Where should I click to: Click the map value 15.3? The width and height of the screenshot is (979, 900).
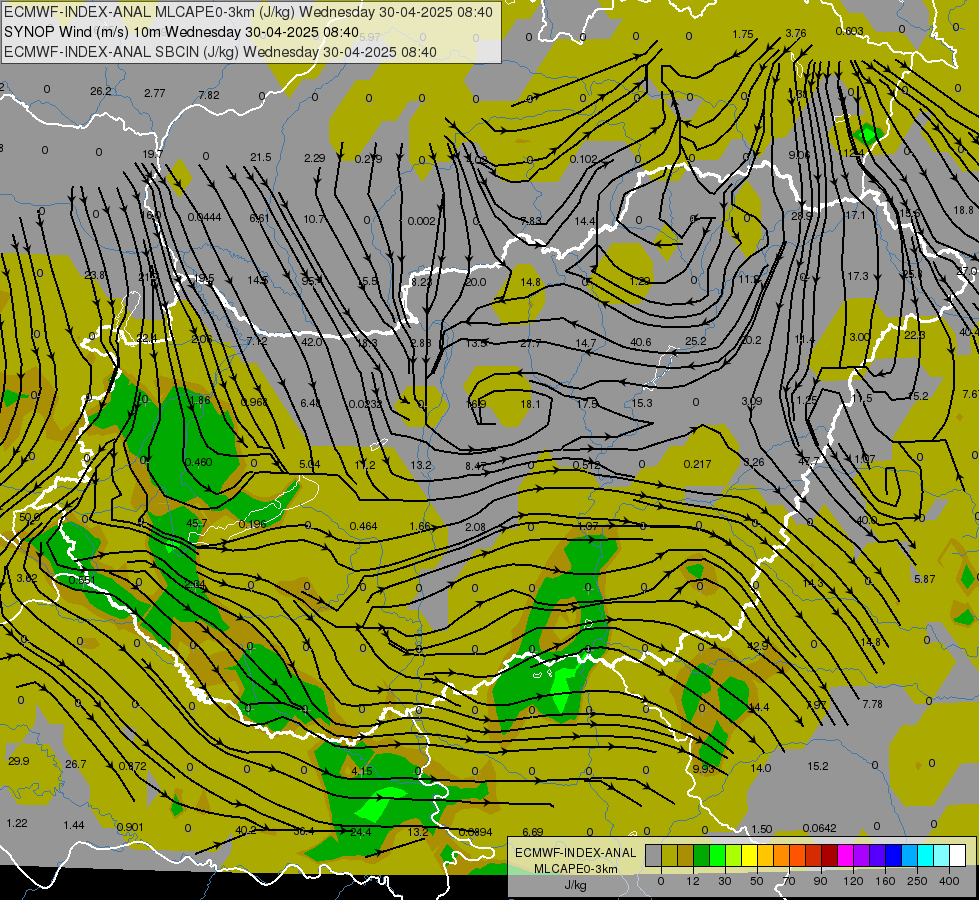(642, 403)
